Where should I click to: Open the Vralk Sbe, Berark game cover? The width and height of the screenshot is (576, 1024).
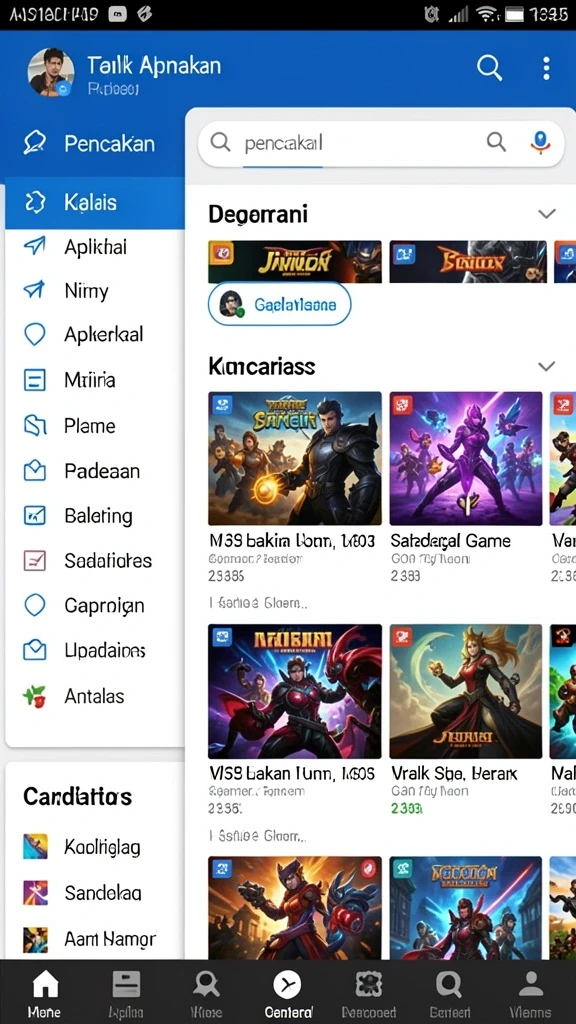pyautogui.click(x=466, y=691)
